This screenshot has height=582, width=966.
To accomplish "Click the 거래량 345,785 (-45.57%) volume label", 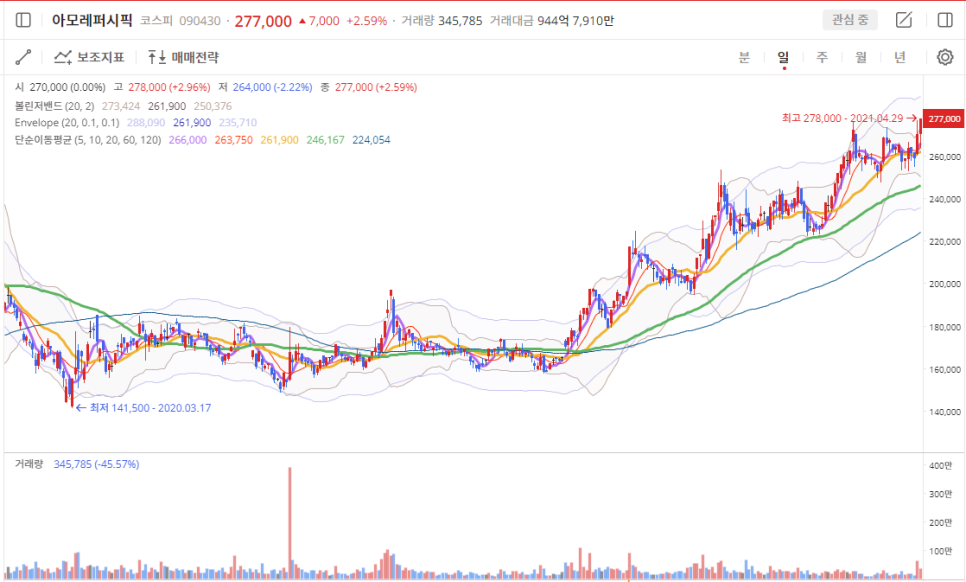I will [77, 464].
